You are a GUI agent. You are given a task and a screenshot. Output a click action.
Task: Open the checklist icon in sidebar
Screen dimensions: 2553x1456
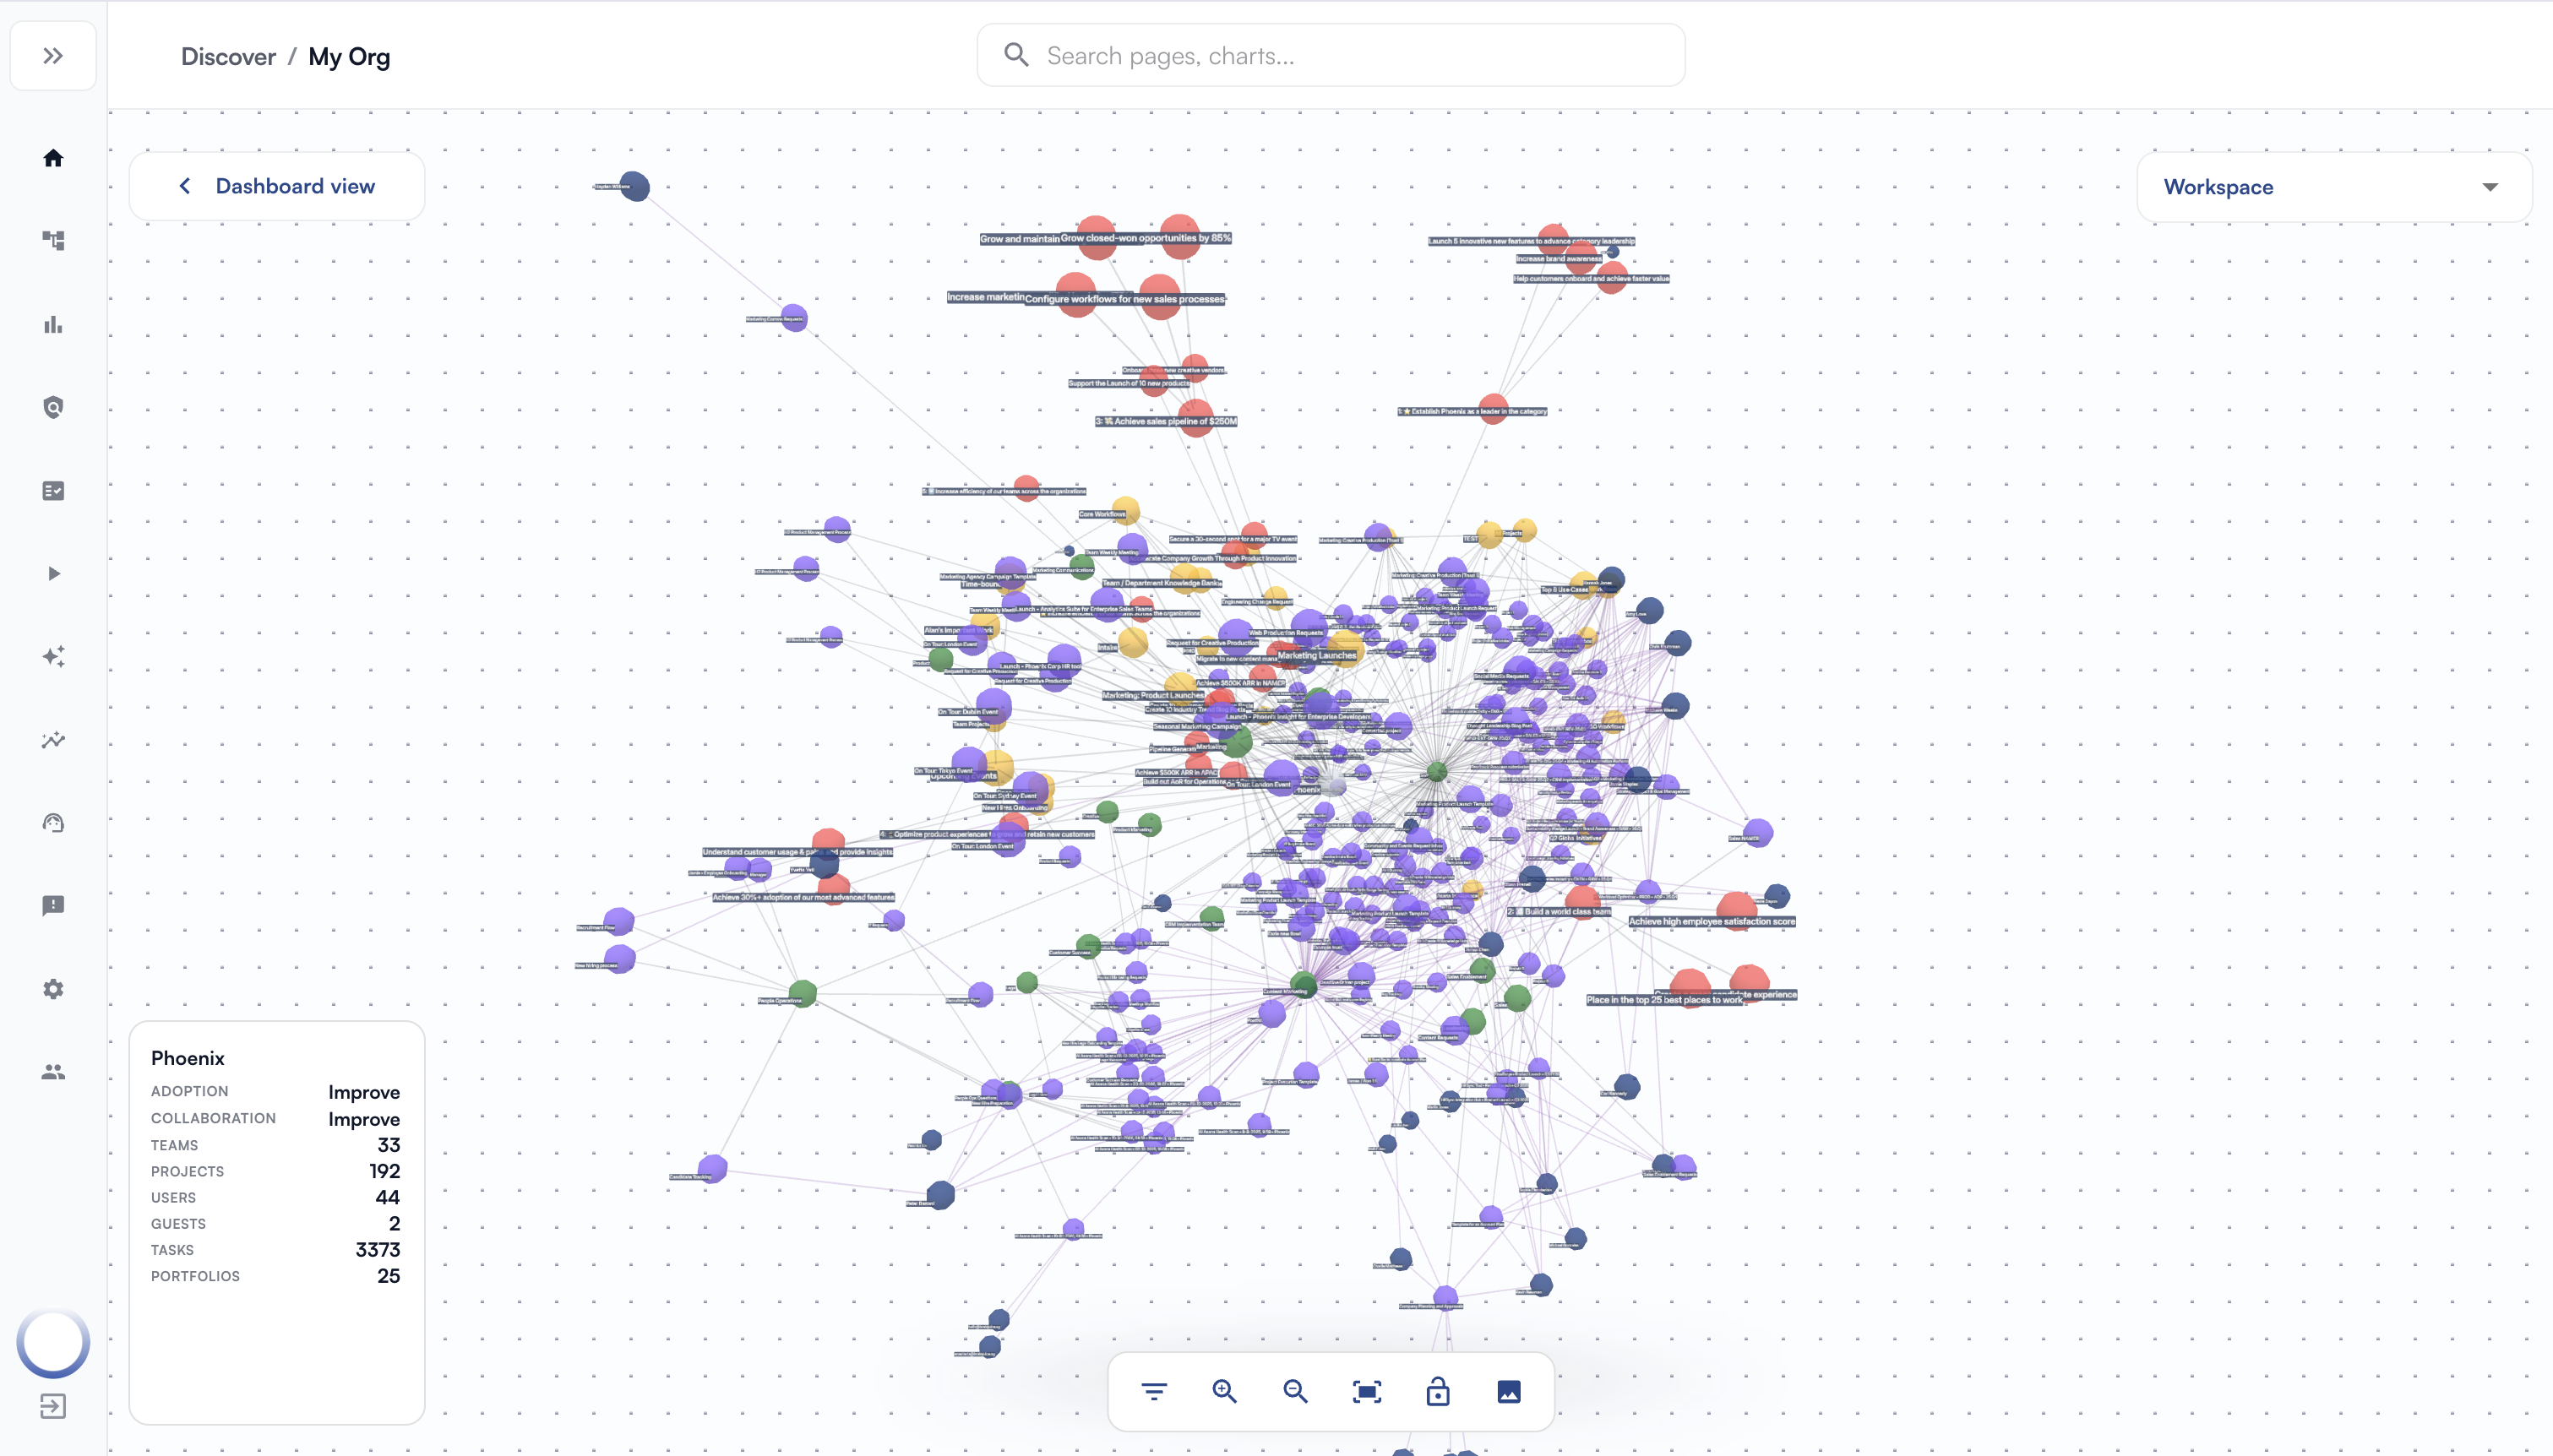pyautogui.click(x=53, y=491)
